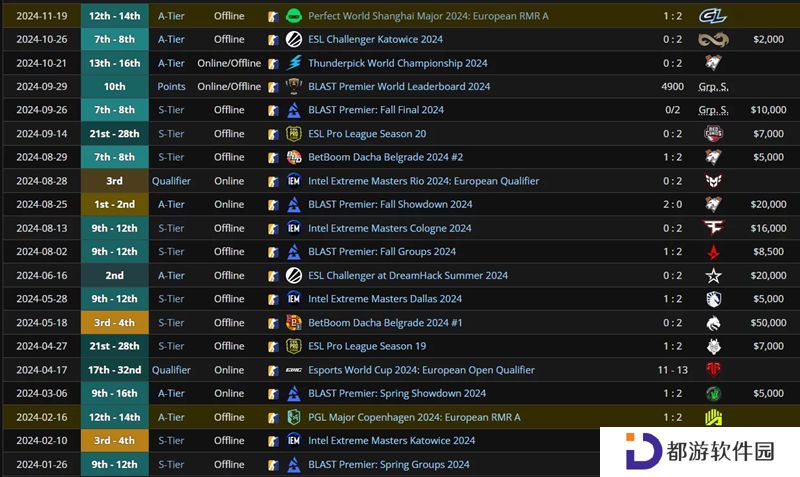Click Team Liquid logo in IEM Dallas 2024 row
Image resolution: width=800 pixels, height=477 pixels.
713,299
